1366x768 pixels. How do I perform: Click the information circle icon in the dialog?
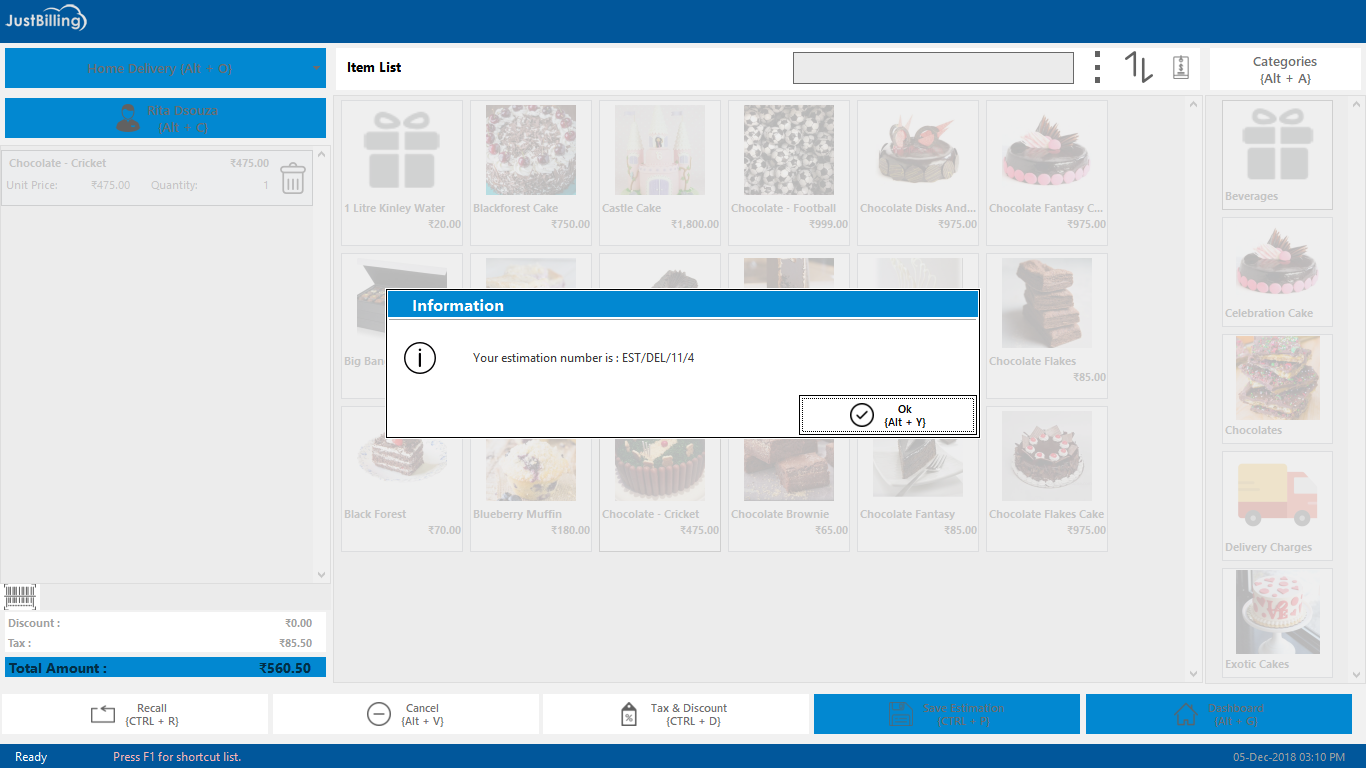[420, 357]
